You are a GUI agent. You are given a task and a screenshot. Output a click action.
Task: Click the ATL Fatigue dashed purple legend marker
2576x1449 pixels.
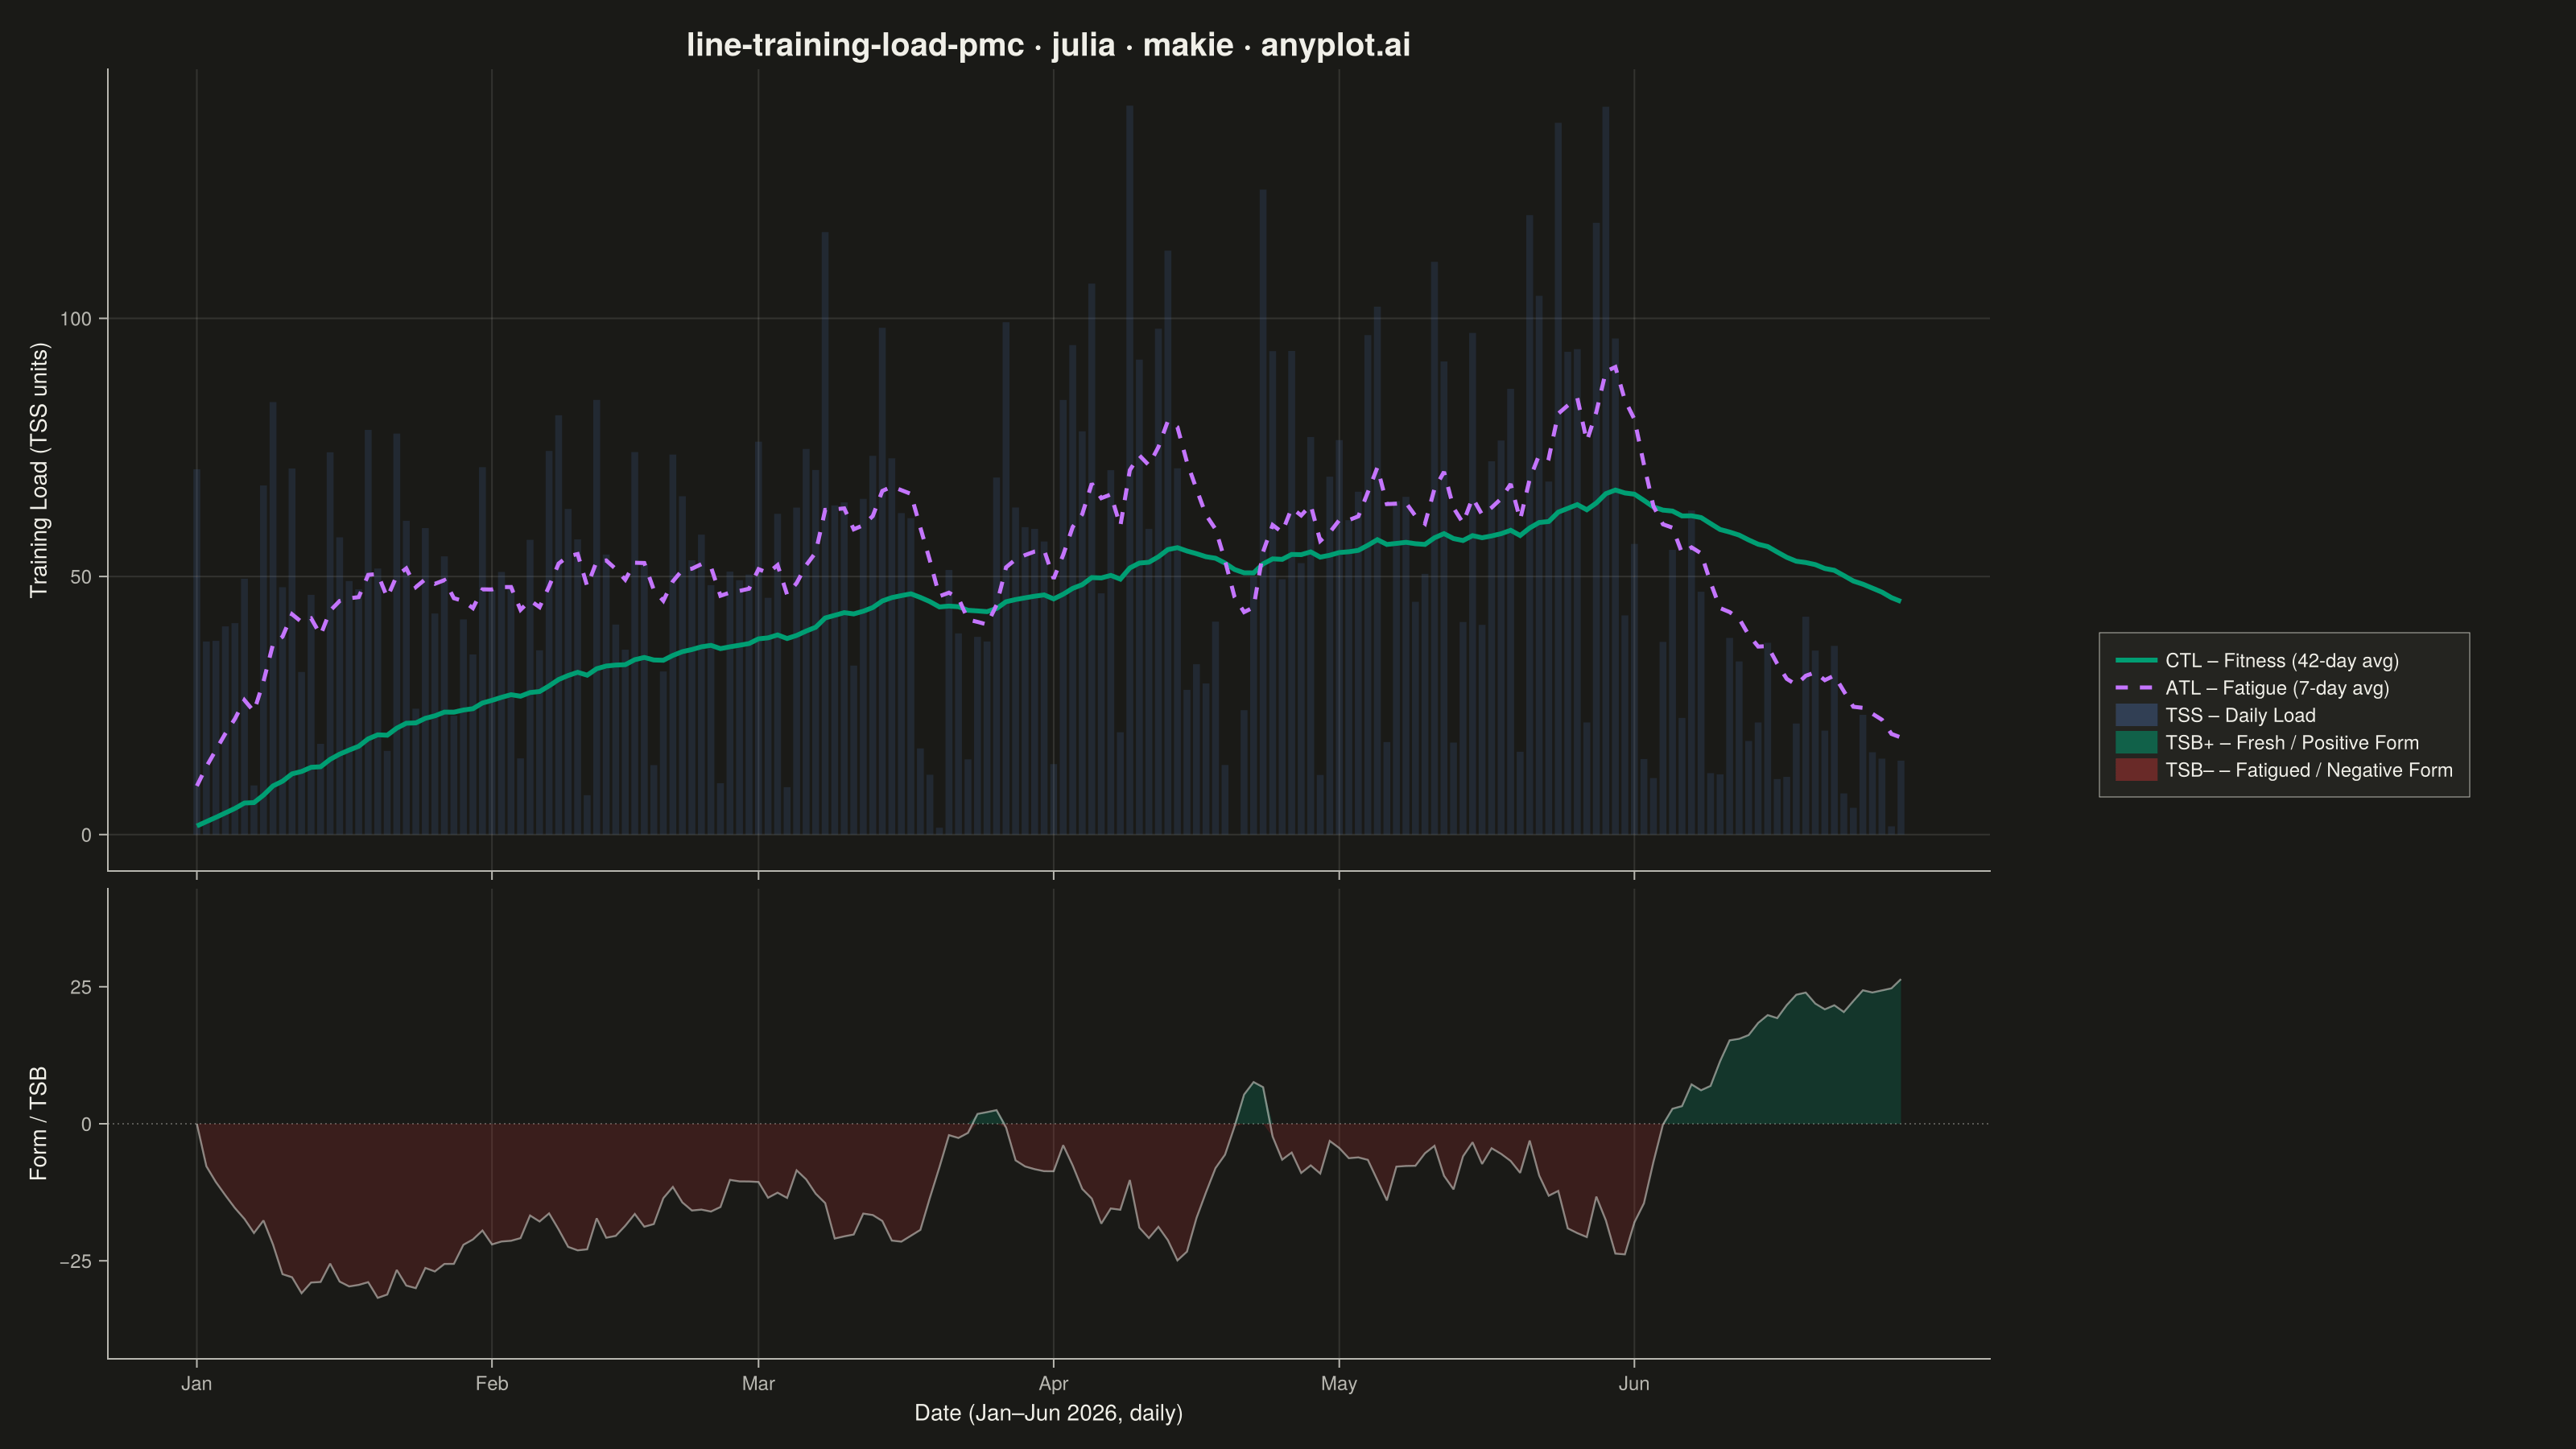pos(2136,688)
